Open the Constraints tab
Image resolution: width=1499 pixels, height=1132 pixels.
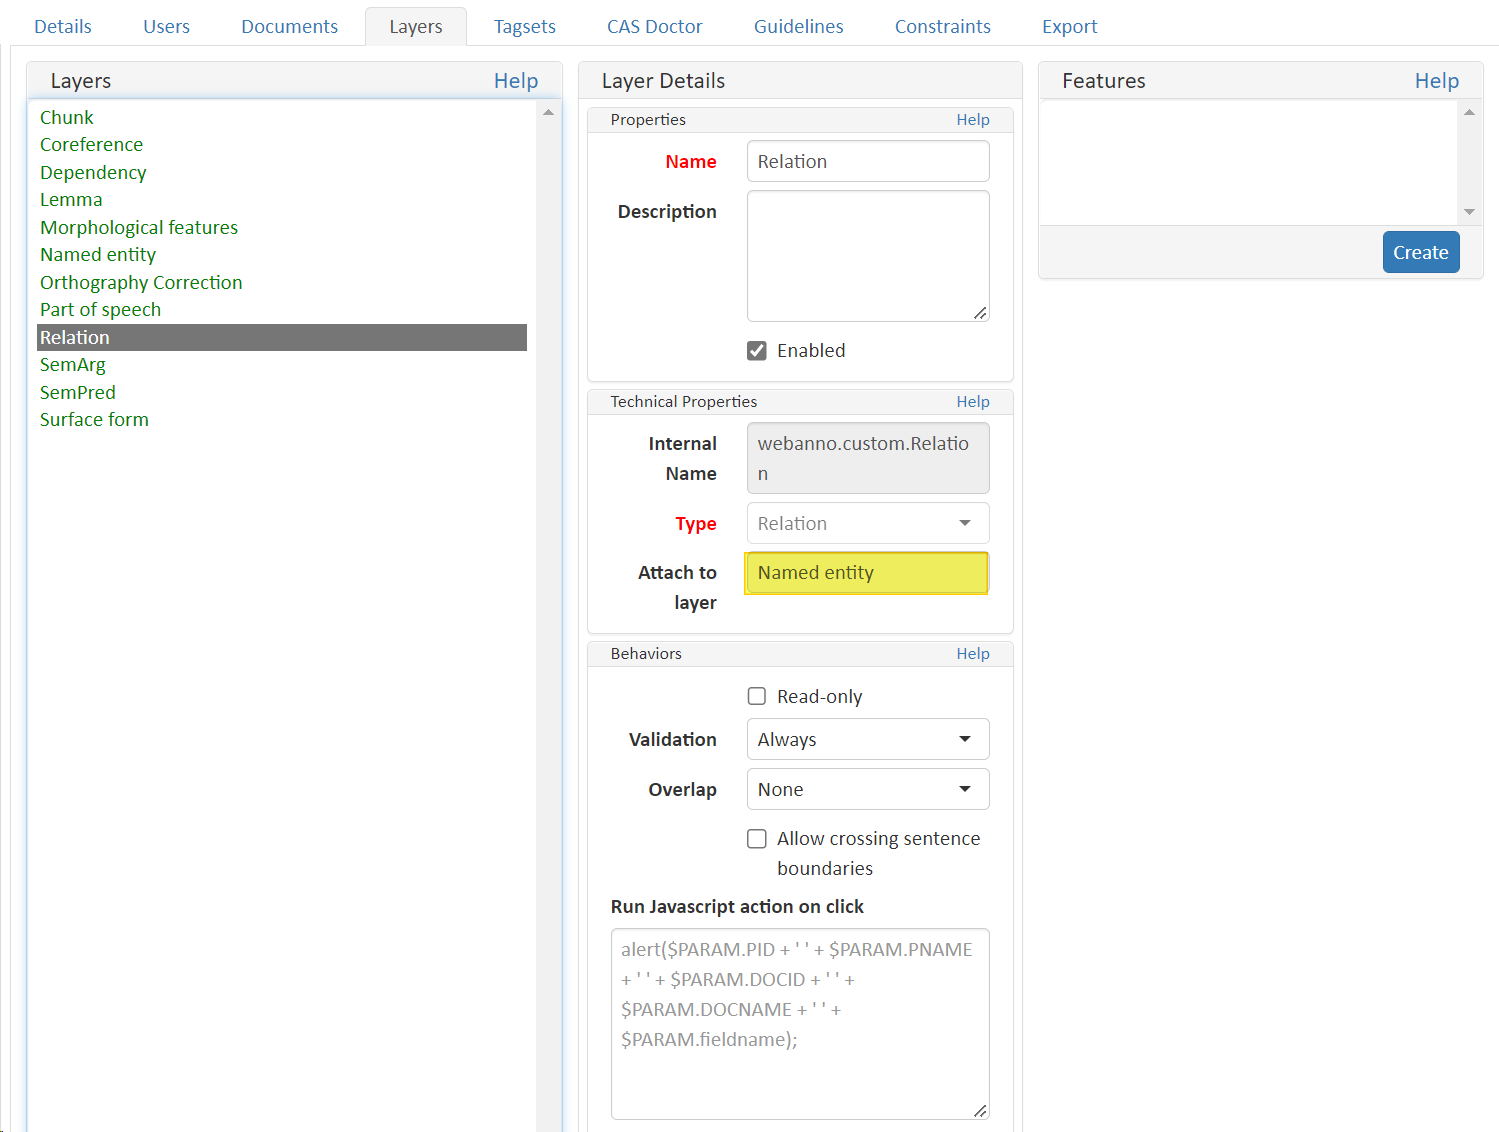tap(942, 26)
